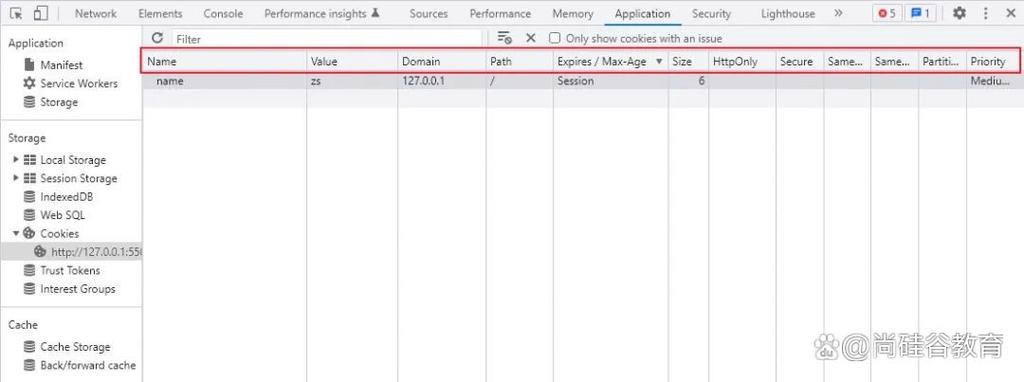
Task: Open the Security tab
Action: click(711, 13)
